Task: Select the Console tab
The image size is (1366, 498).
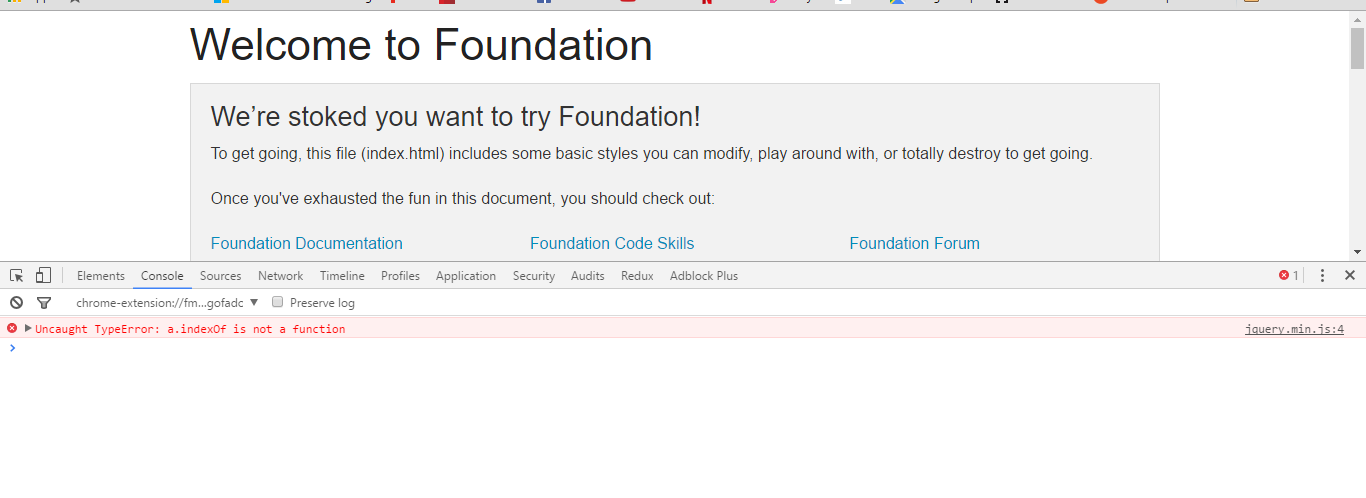Action: (x=162, y=276)
